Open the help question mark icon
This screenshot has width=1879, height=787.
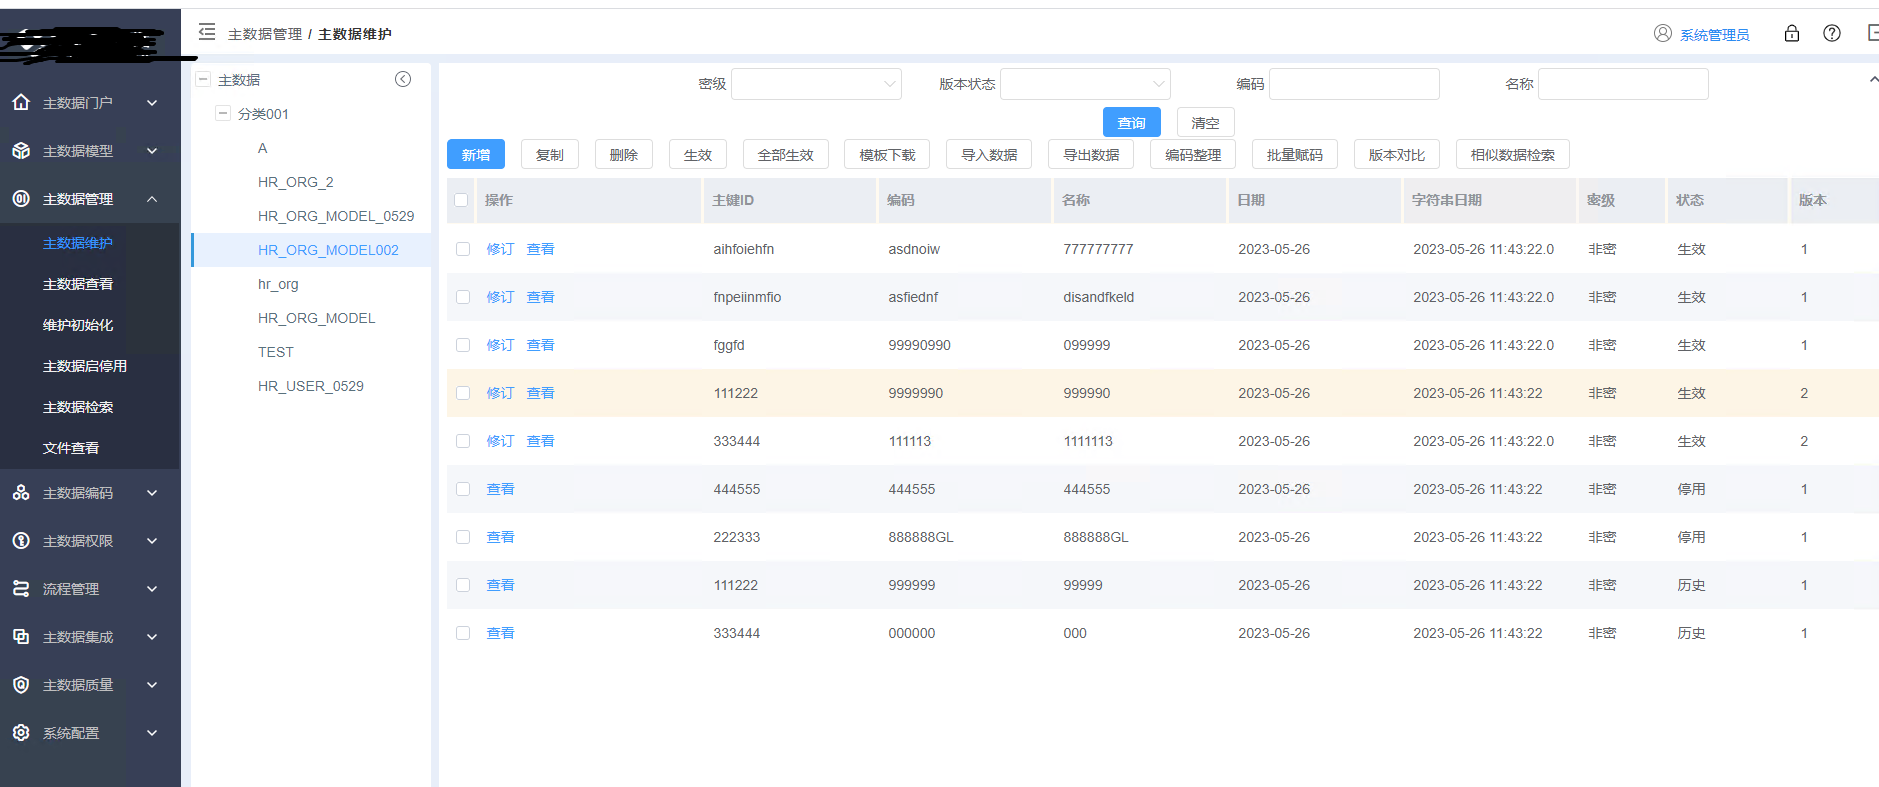[1832, 33]
